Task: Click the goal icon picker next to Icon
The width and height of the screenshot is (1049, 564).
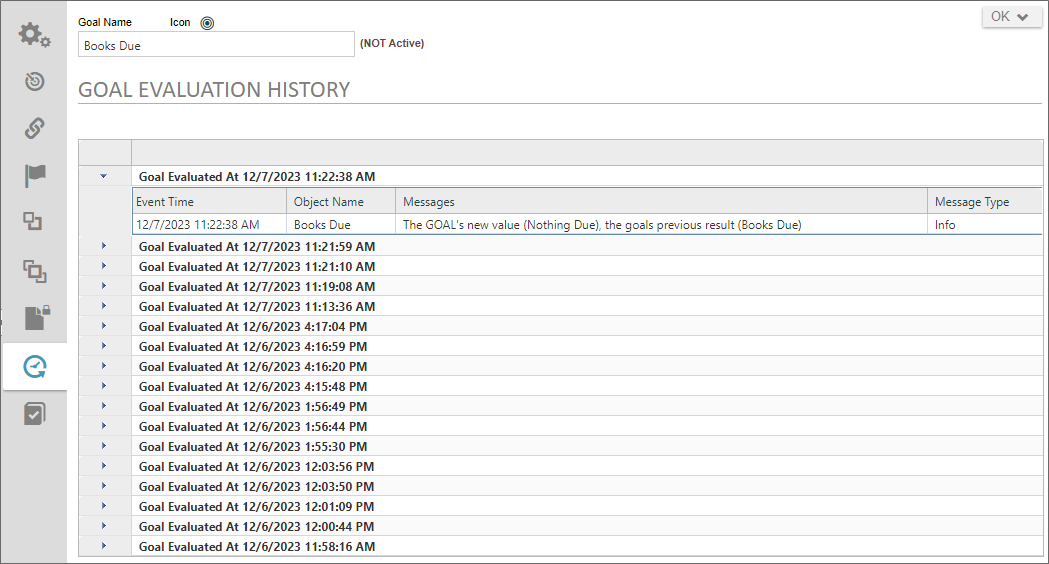Action: tap(207, 23)
